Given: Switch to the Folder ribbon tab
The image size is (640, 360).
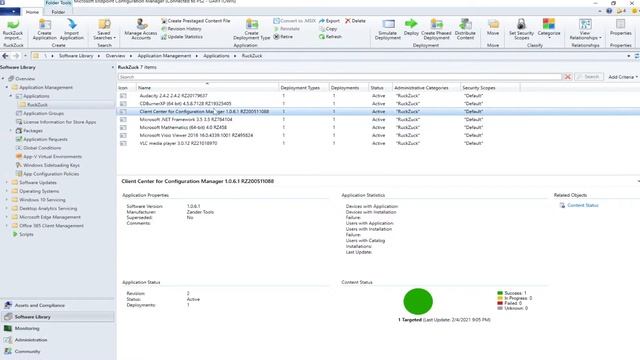Looking at the screenshot, I should (58, 12).
